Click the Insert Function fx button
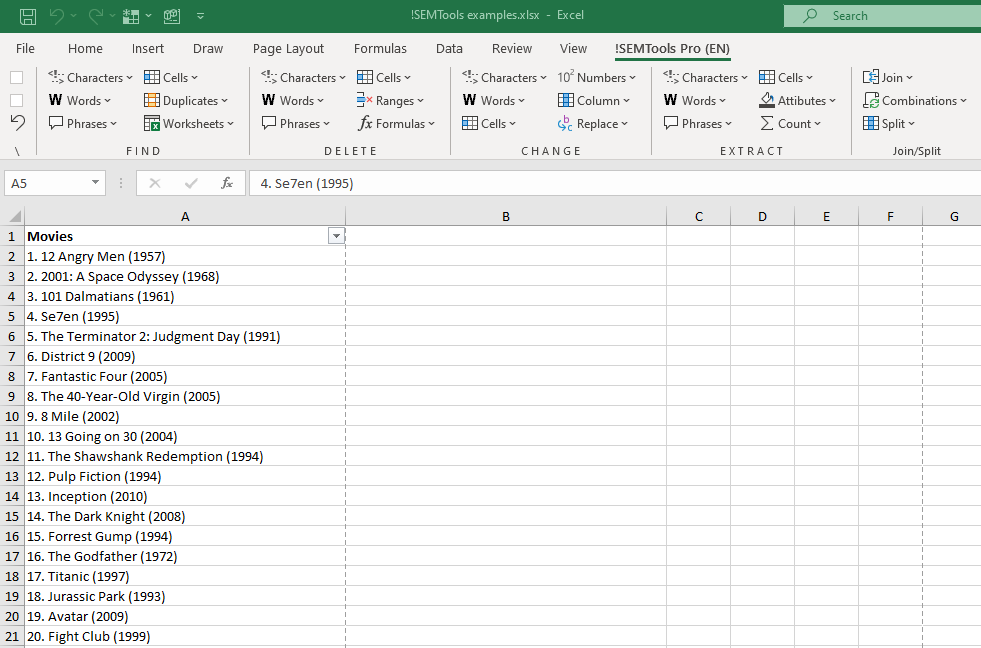Image resolution: width=981 pixels, height=648 pixels. click(x=226, y=183)
